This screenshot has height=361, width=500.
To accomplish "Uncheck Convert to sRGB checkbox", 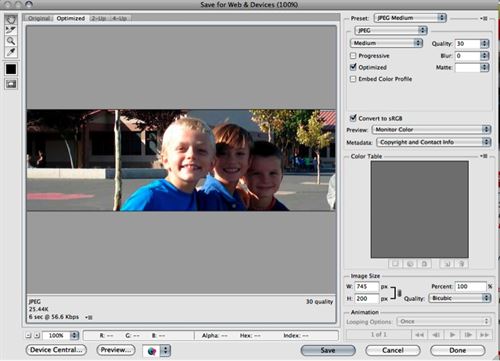I will [x=353, y=118].
